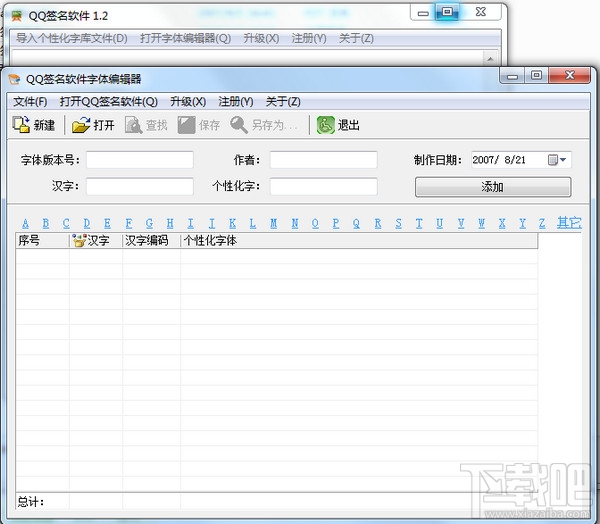This screenshot has height=524, width=600.
Task: Click the letter G index link
Action: [149, 223]
